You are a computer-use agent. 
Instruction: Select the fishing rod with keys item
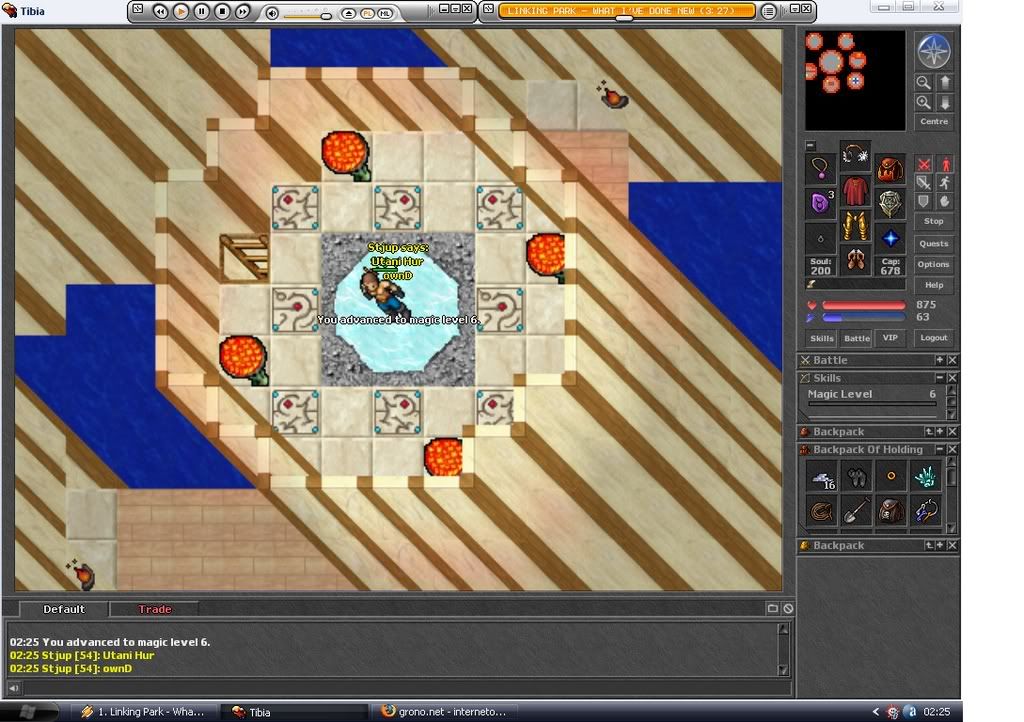(925, 511)
